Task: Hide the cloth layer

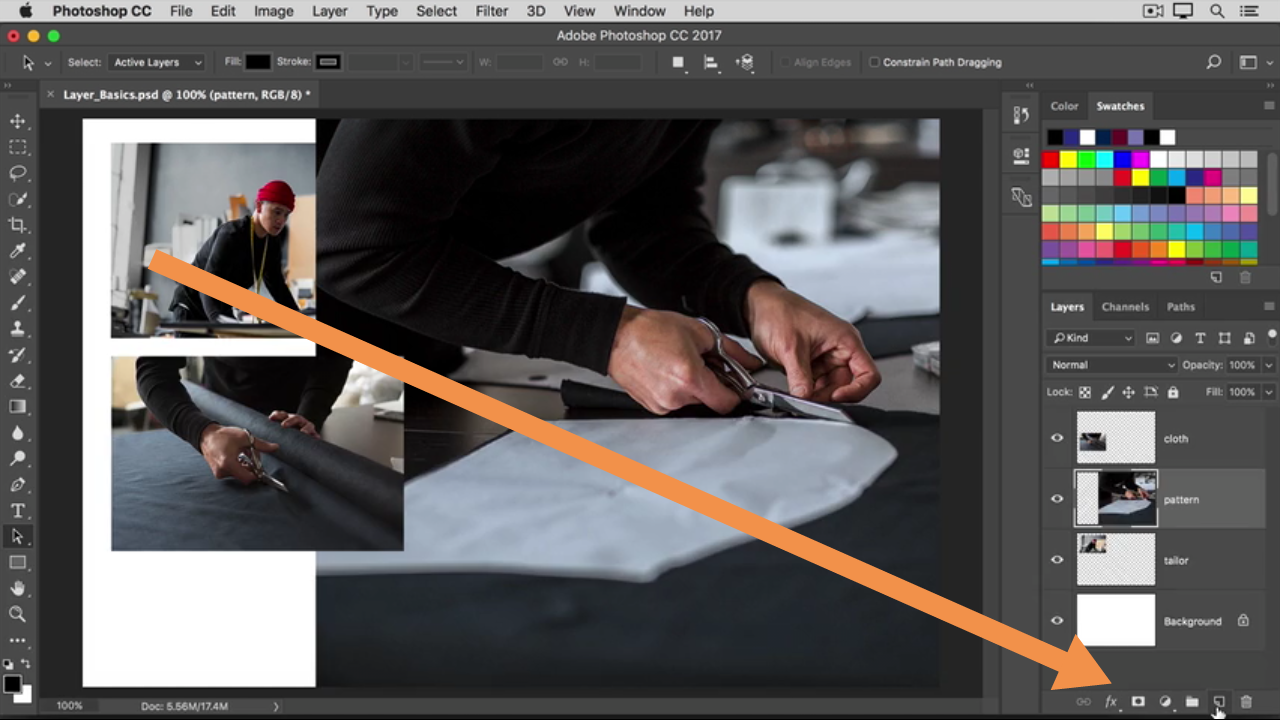Action: 1057,438
